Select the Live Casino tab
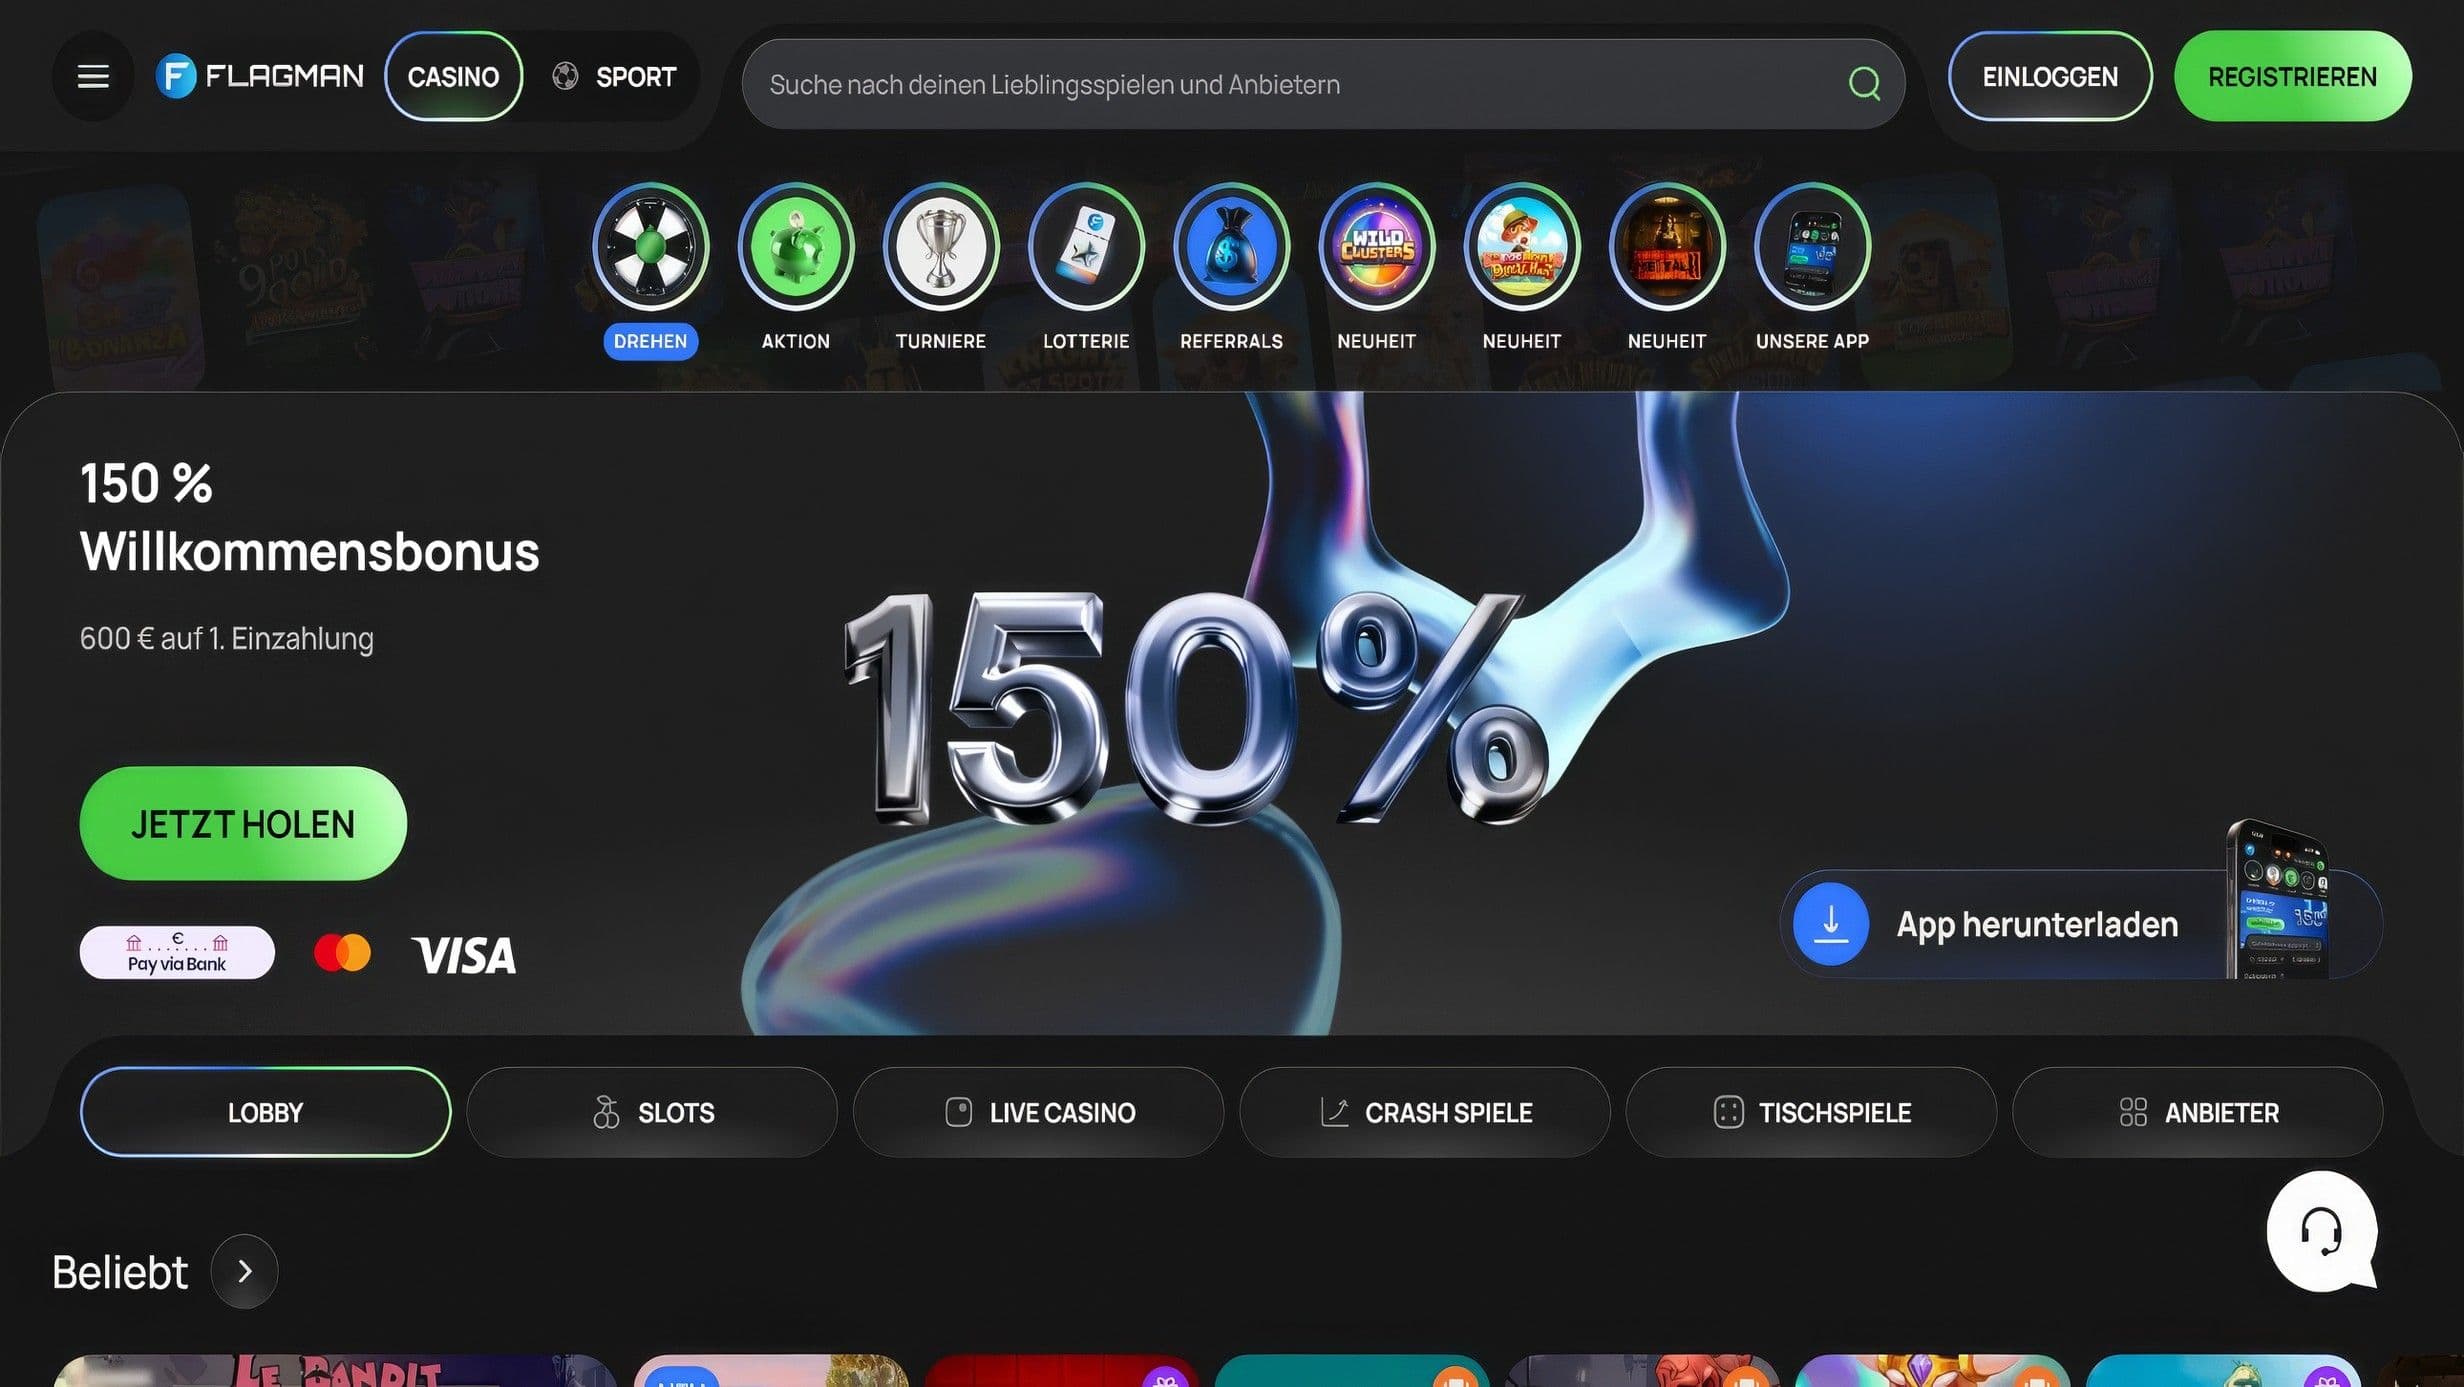The image size is (2464, 1387). click(1038, 1112)
